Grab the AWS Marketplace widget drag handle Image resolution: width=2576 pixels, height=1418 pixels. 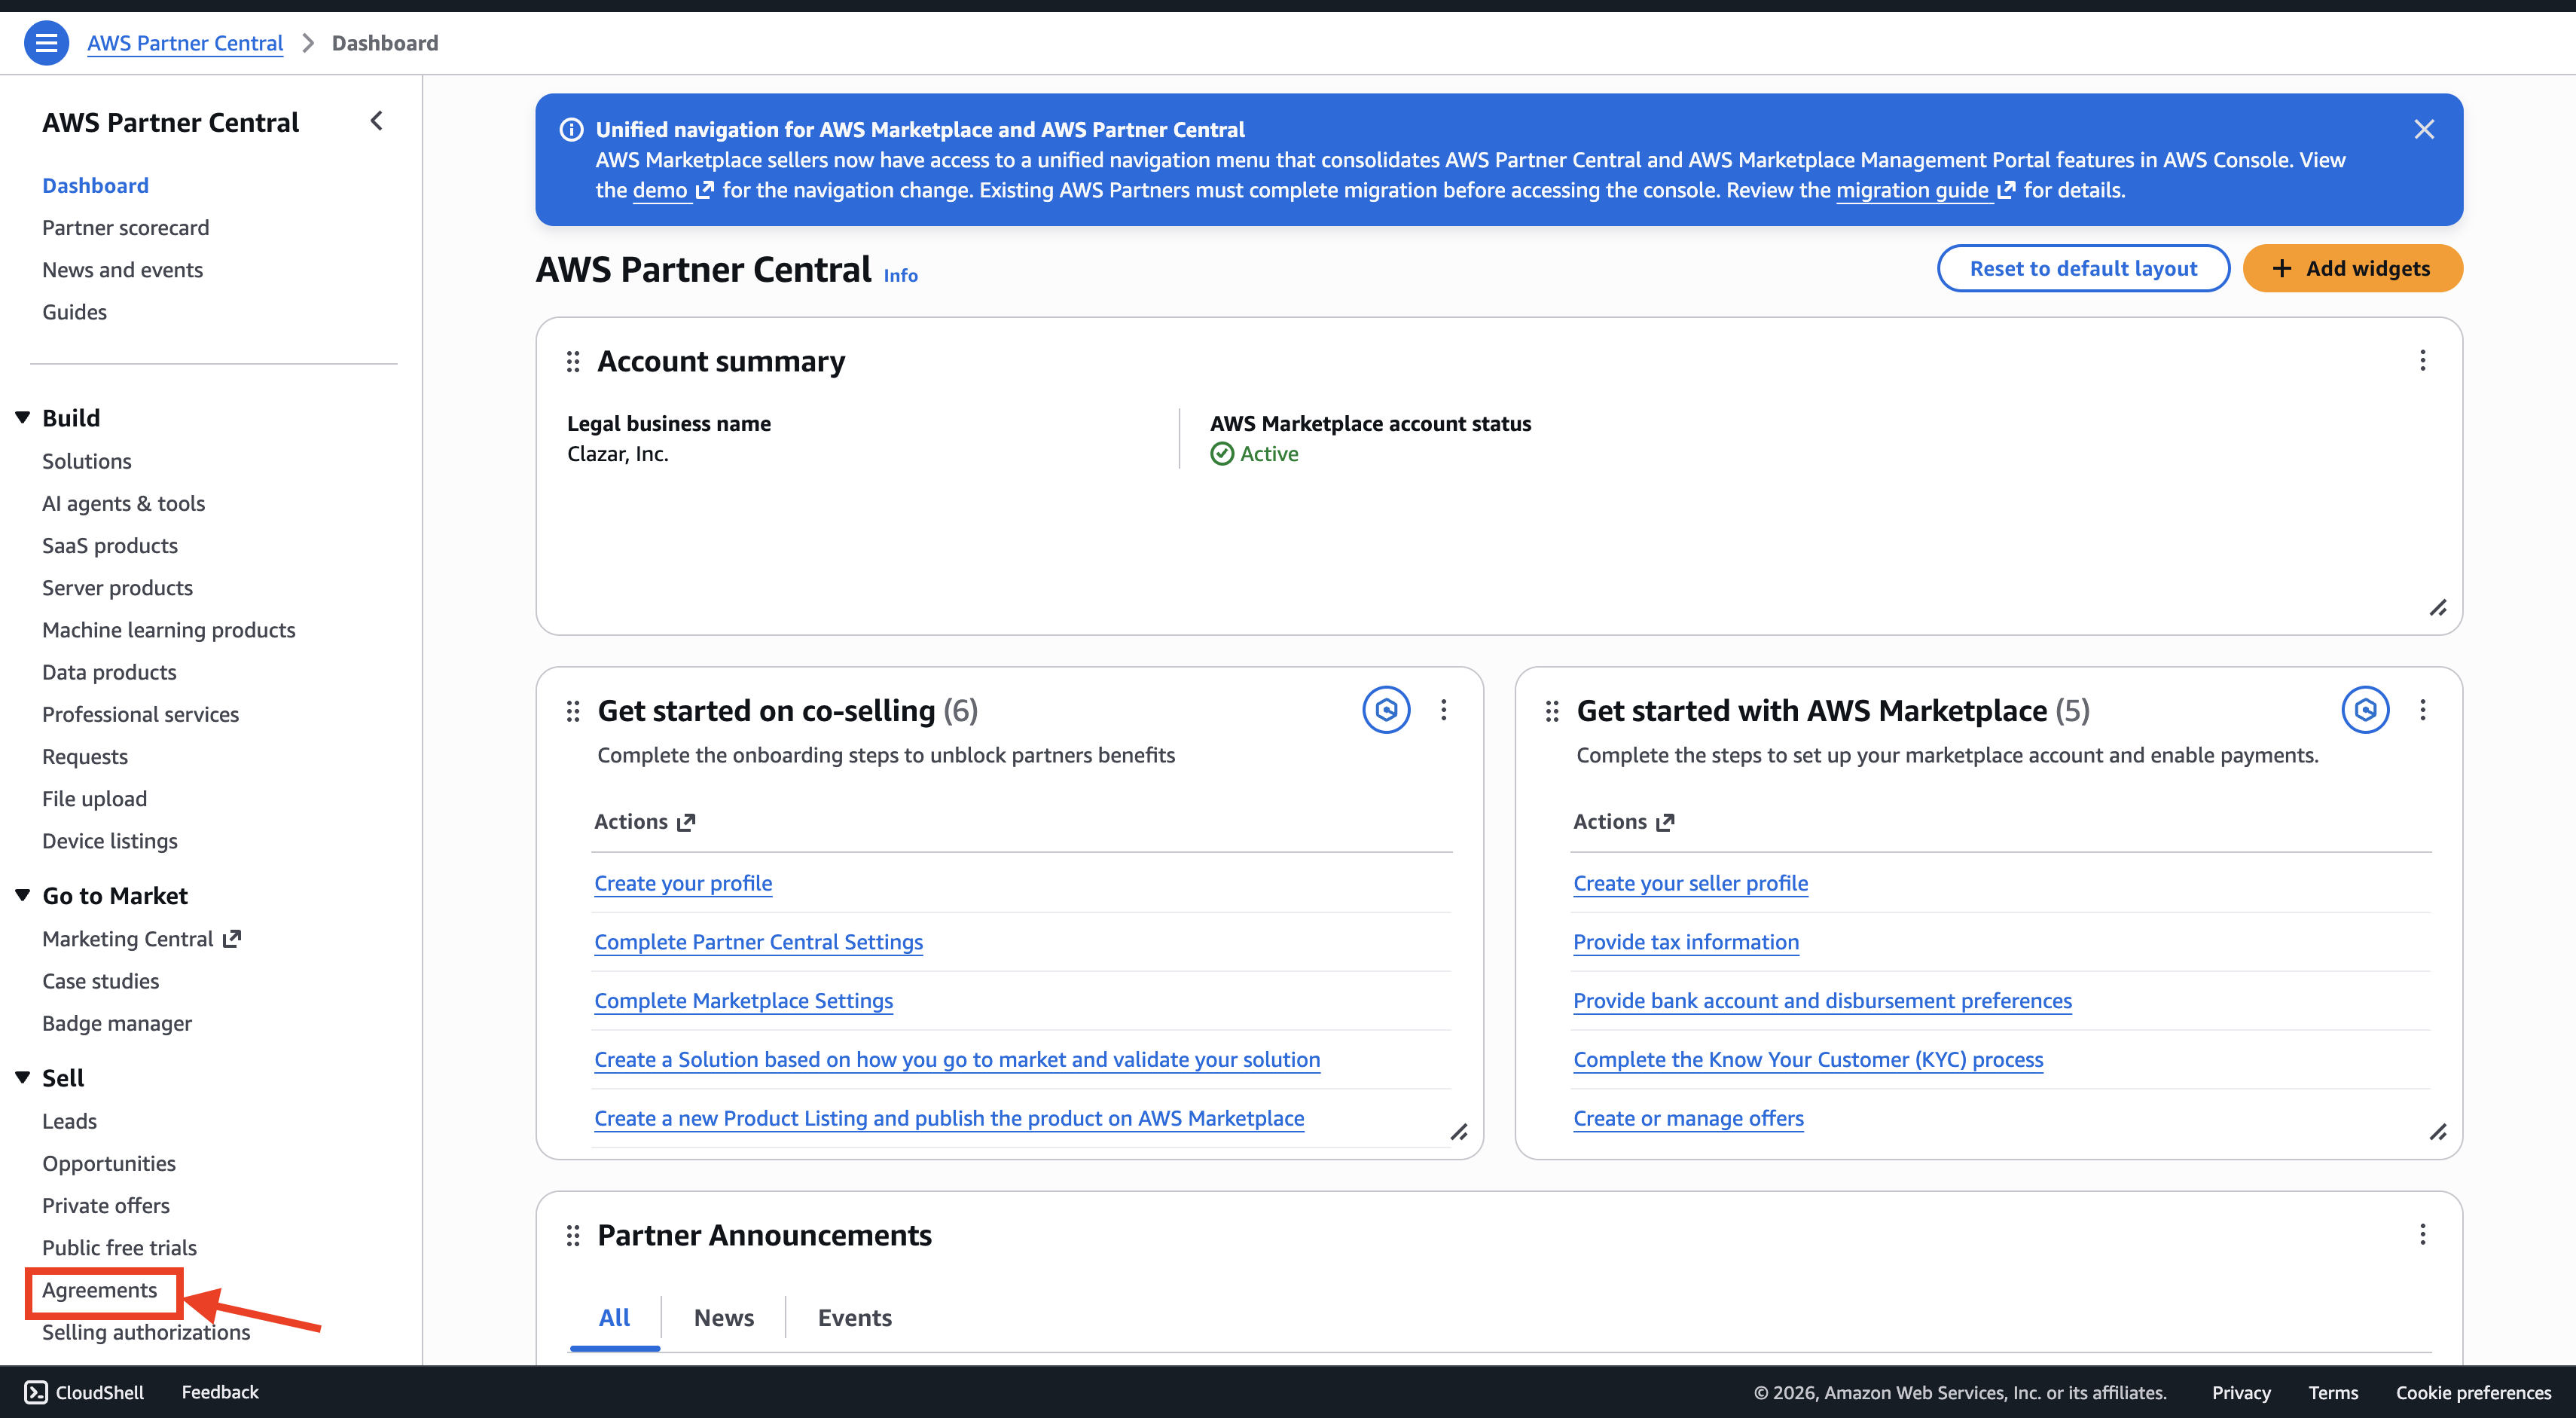[1552, 711]
